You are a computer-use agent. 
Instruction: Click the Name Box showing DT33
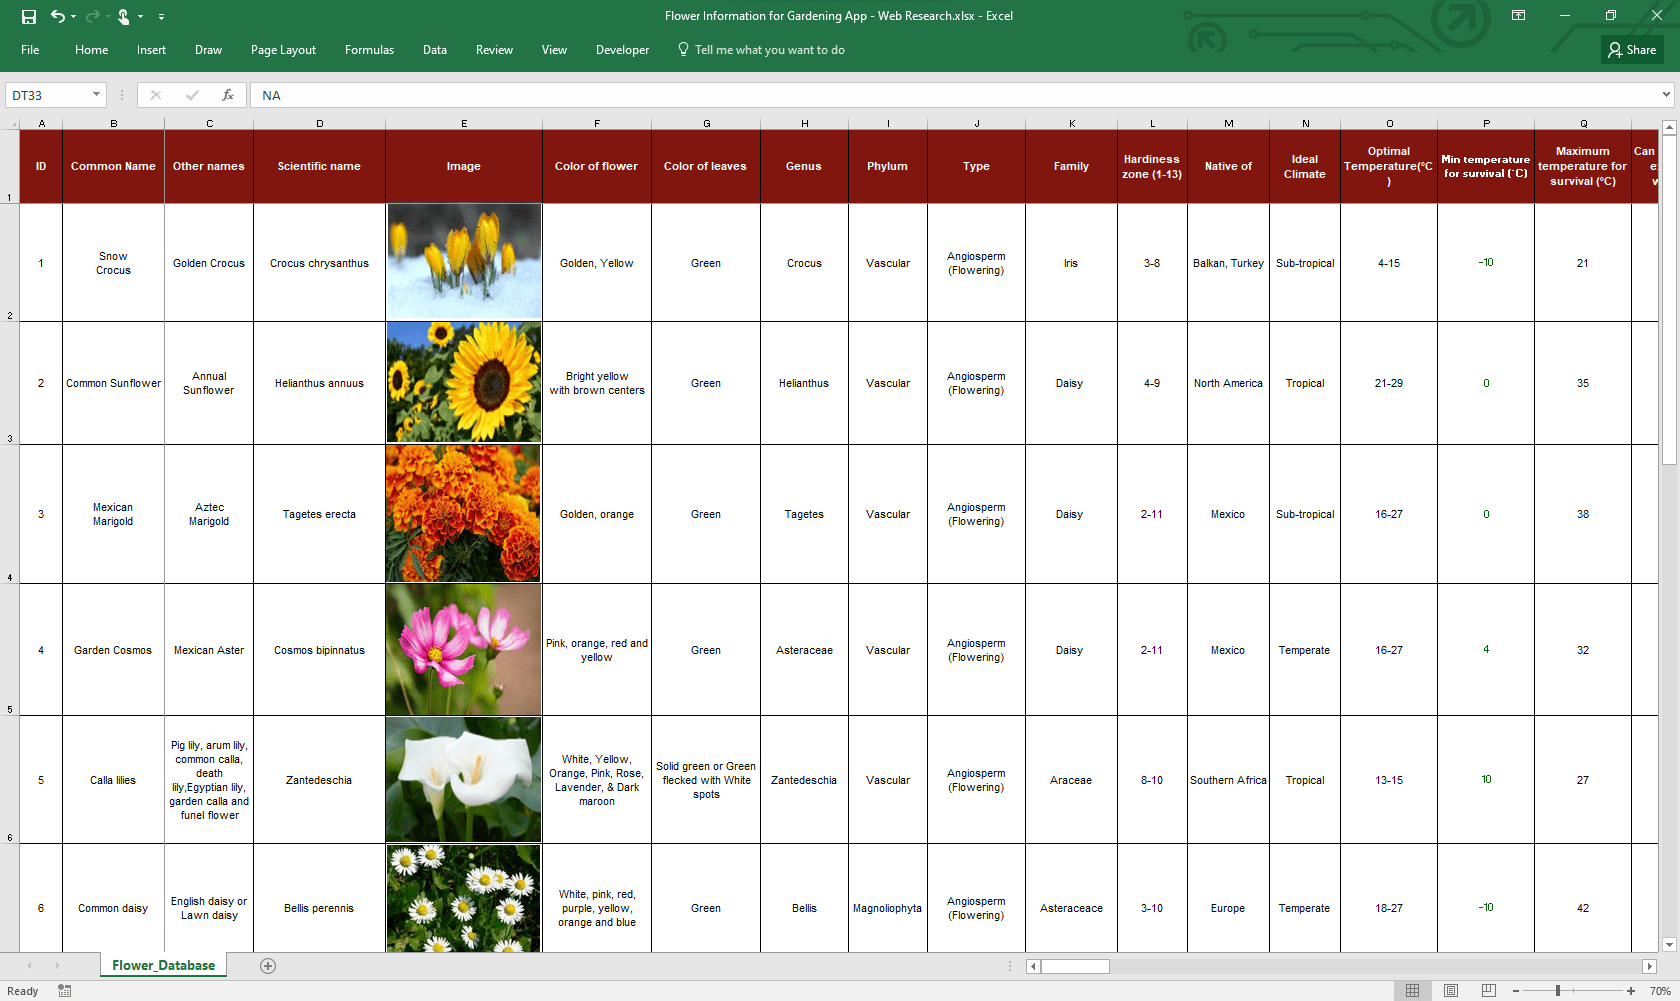pyautogui.click(x=48, y=95)
